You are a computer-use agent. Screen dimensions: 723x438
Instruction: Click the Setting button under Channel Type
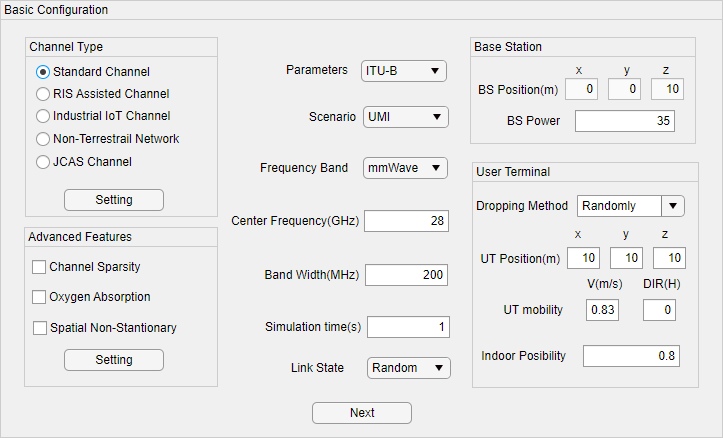click(x=114, y=200)
